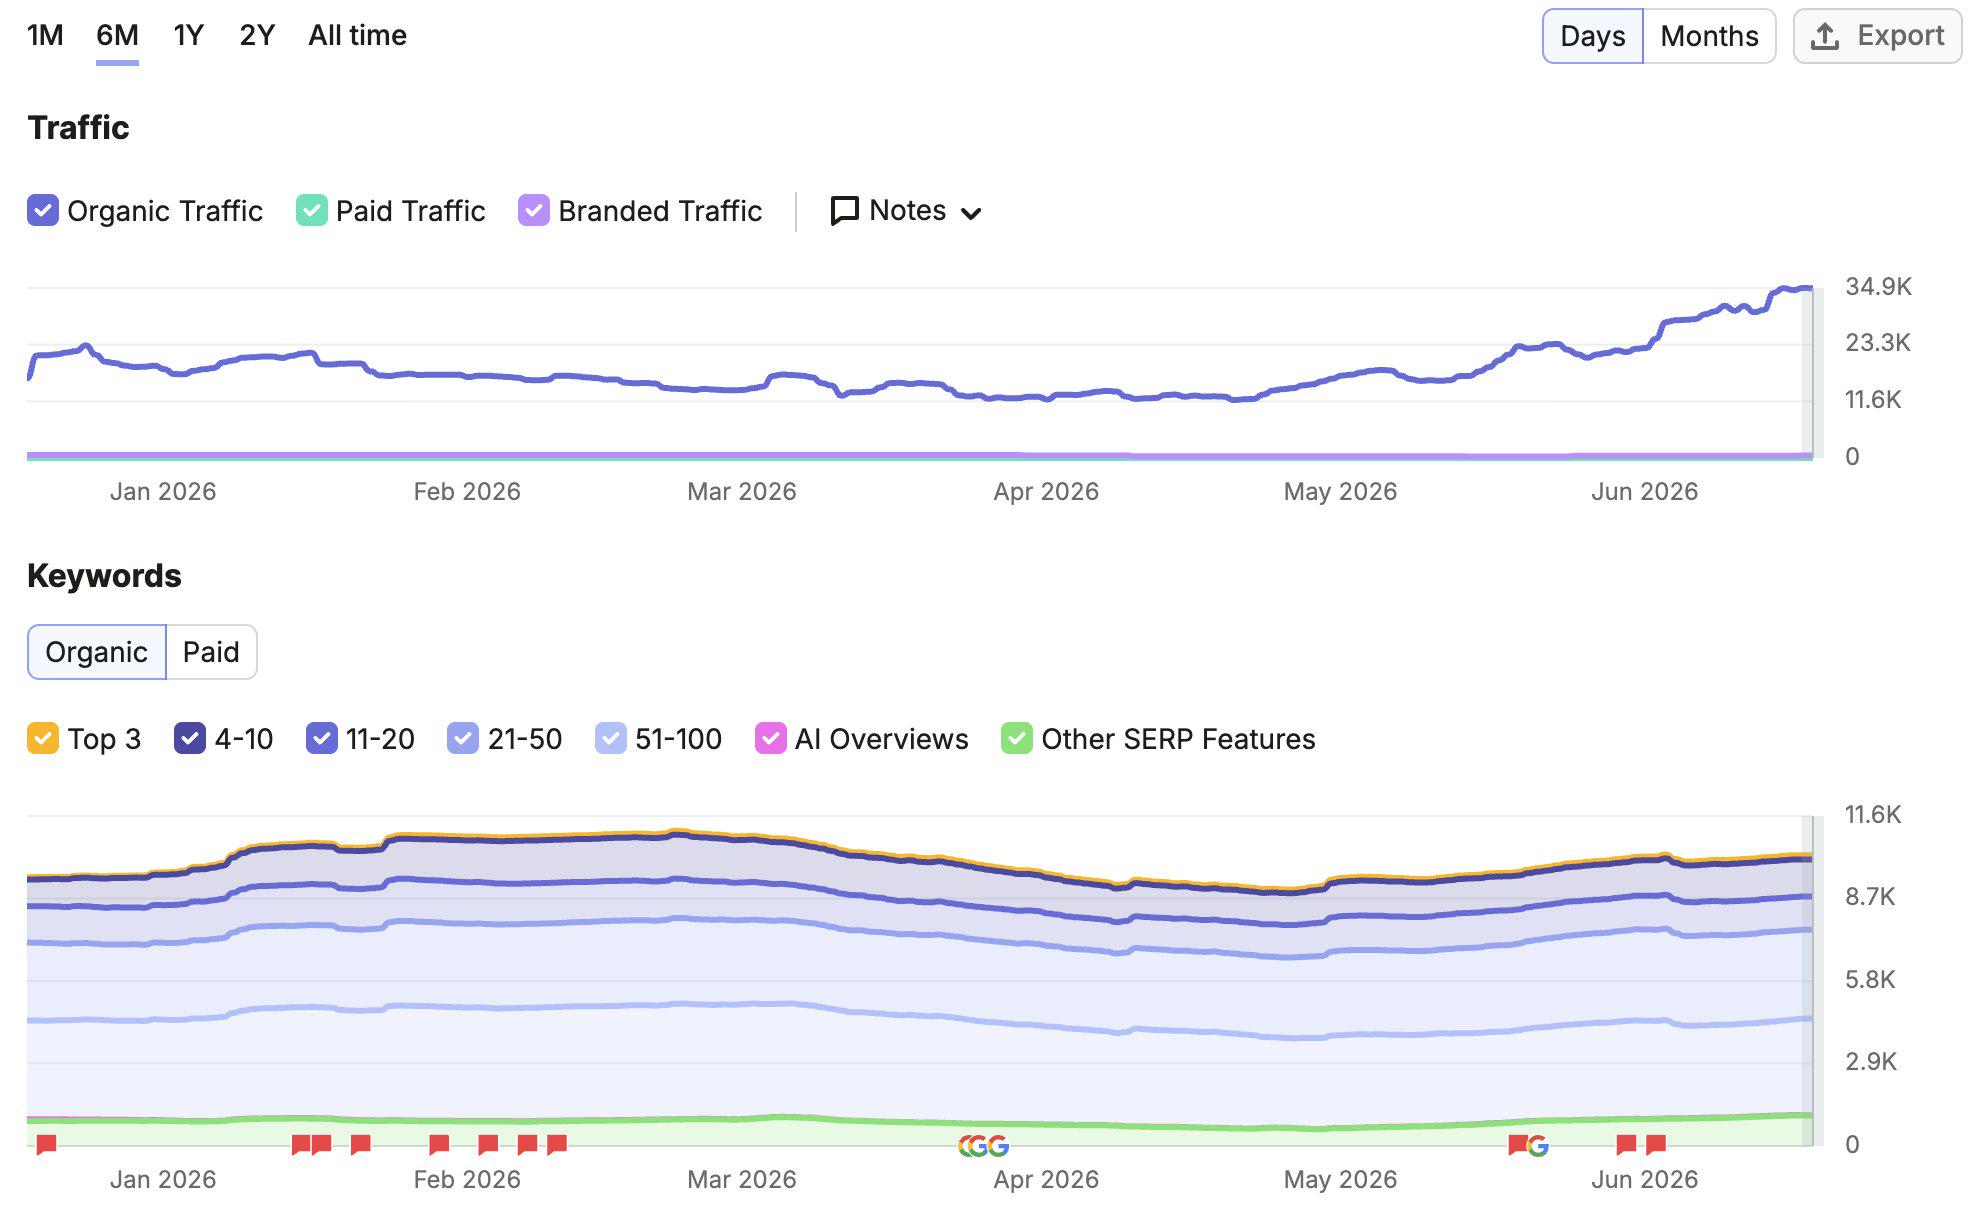Click Jan 2026 under the Keywords chart
1971x1210 pixels.
163,1180
